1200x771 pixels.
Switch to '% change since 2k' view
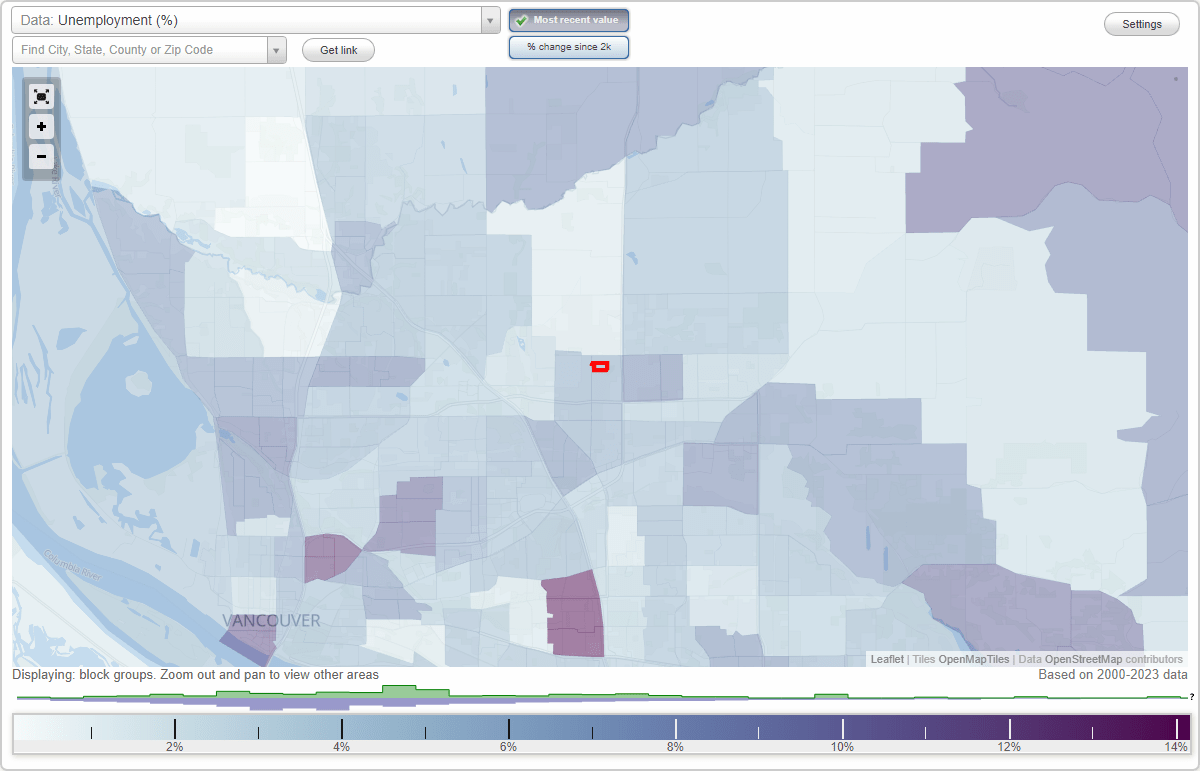click(x=569, y=46)
